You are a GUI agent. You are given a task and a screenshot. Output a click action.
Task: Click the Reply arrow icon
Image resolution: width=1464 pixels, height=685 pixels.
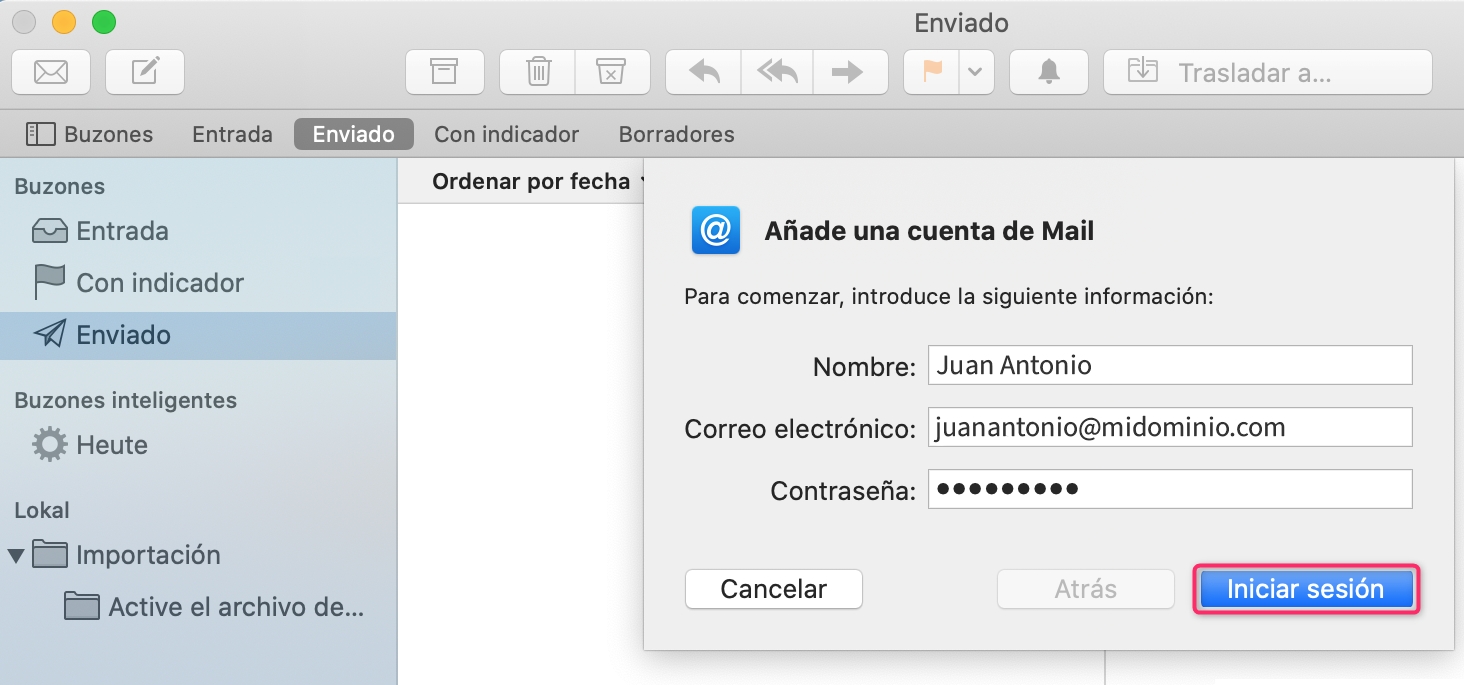tap(704, 72)
